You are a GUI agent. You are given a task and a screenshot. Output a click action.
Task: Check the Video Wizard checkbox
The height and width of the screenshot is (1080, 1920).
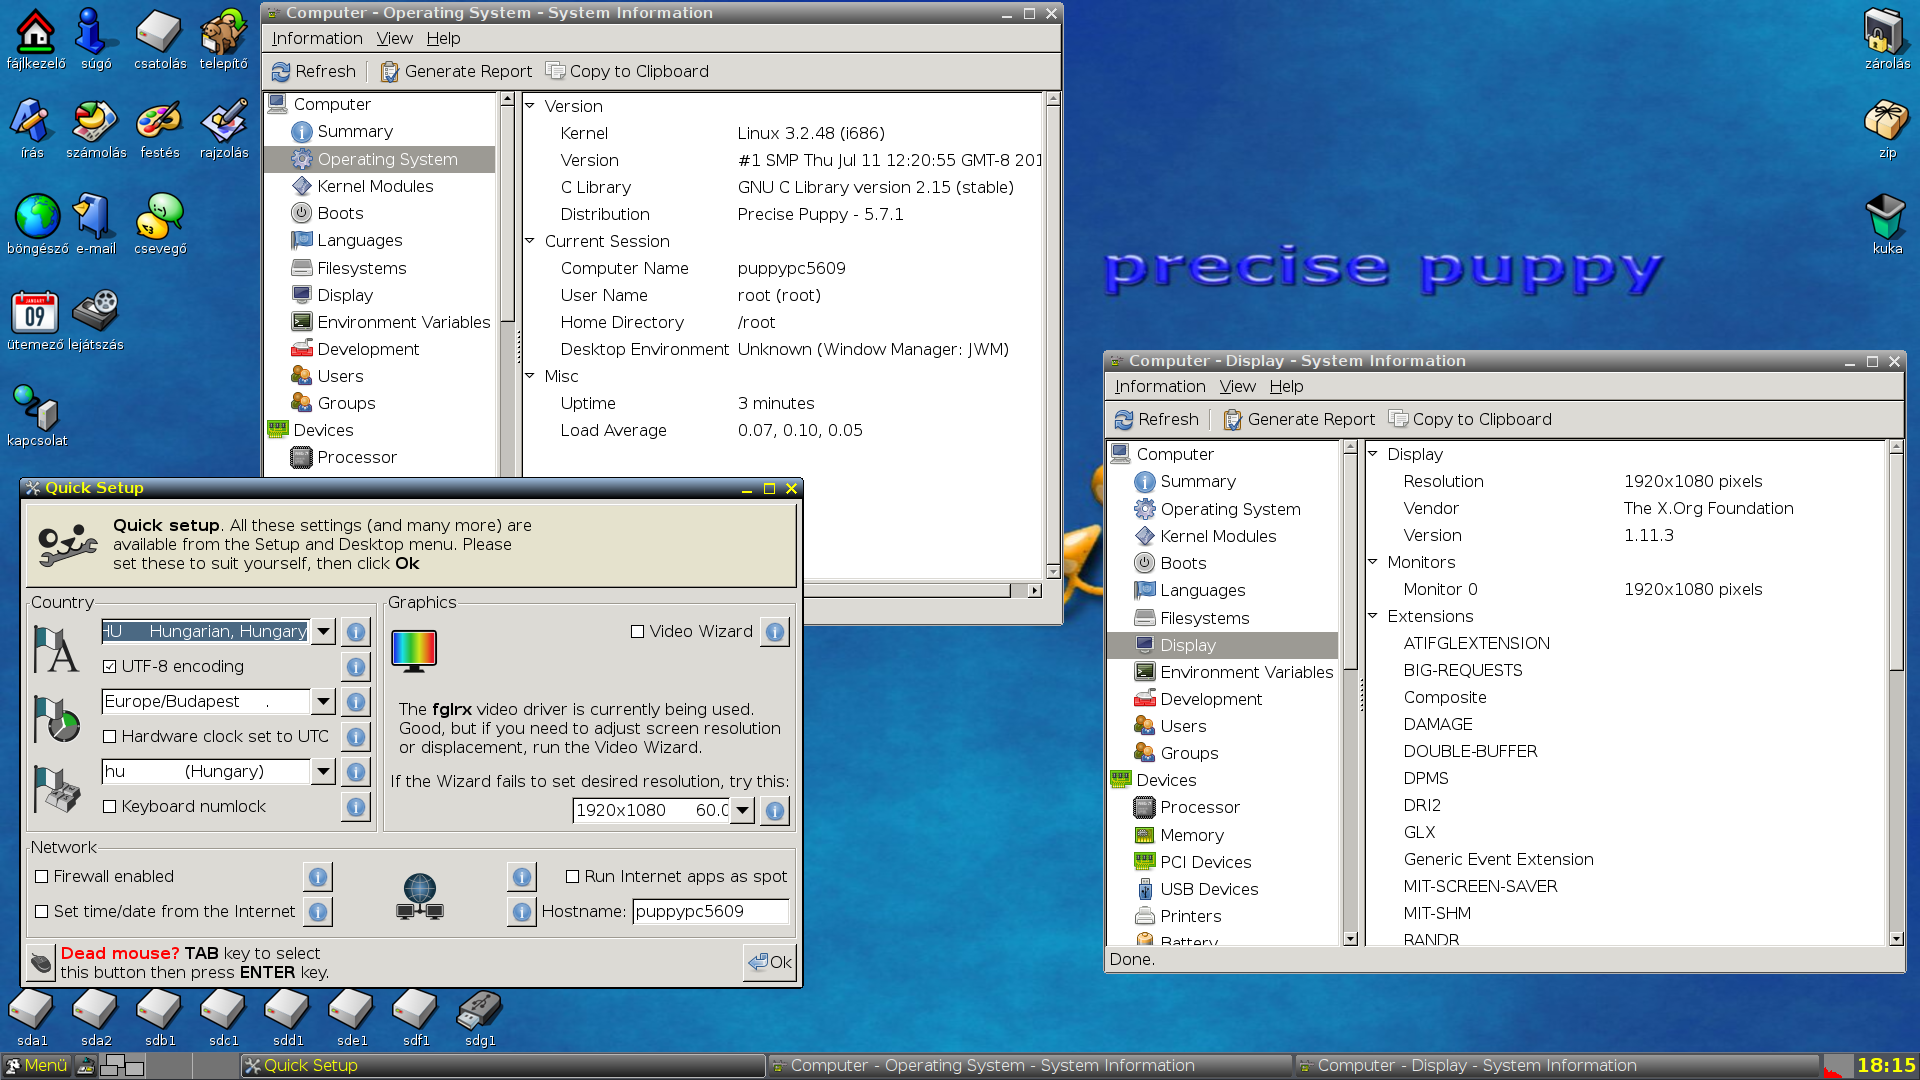coord(637,632)
